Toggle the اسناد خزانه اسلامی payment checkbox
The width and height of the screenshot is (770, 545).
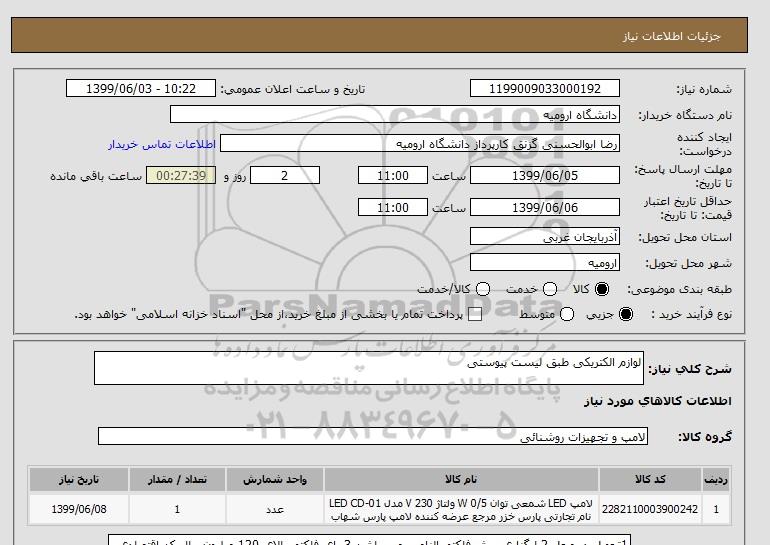pyautogui.click(x=475, y=315)
